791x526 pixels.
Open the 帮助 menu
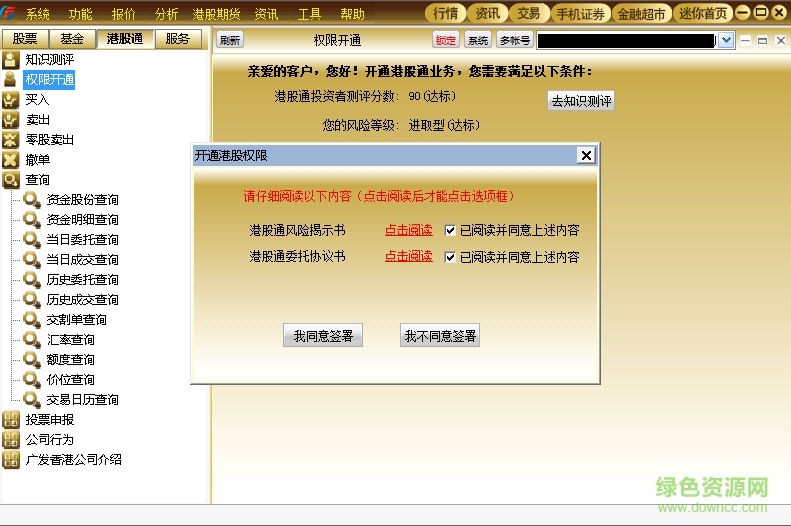click(x=353, y=14)
